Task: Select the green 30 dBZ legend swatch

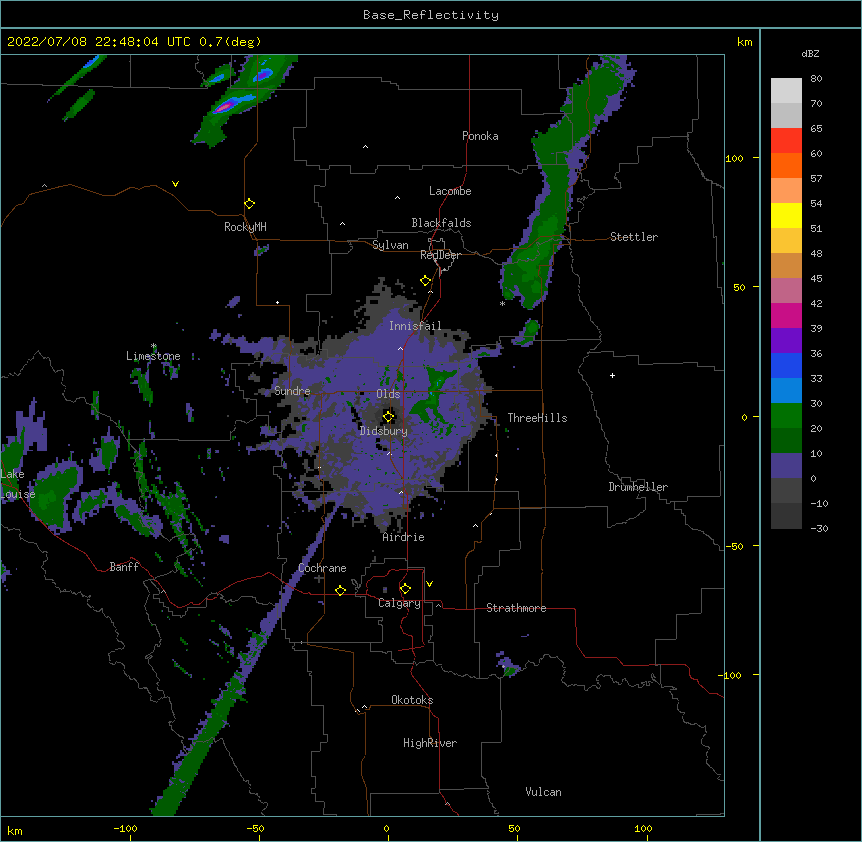Action: pos(786,416)
